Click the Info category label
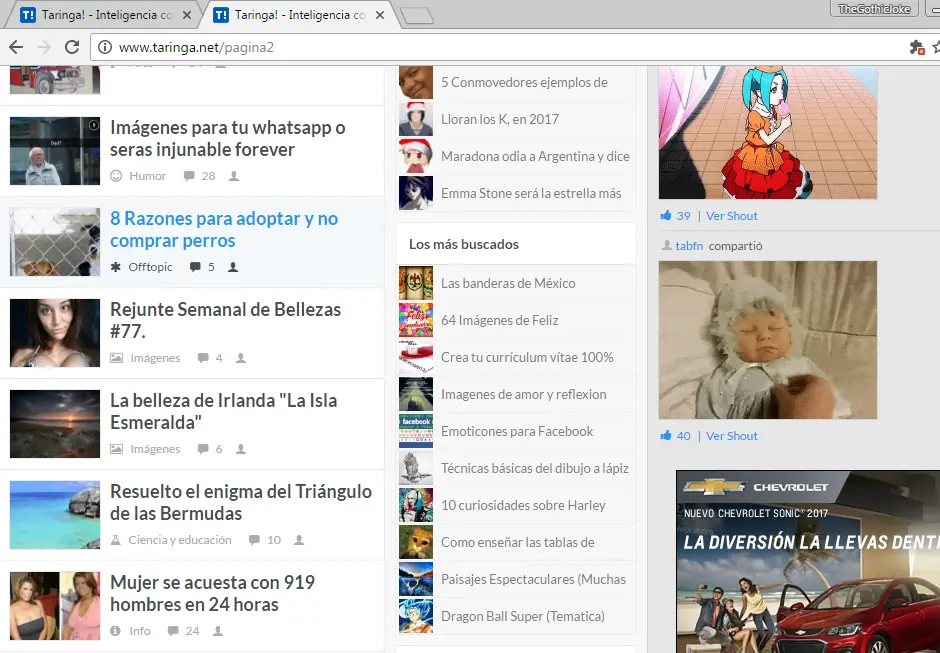 140,631
